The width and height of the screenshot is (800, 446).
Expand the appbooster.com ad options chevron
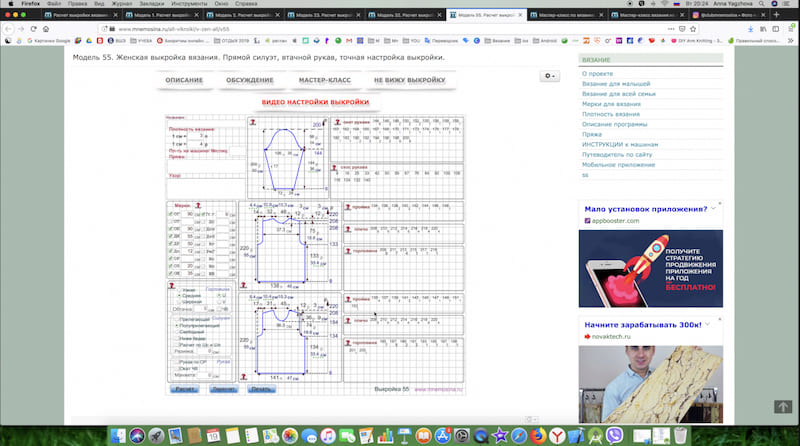pyautogui.click(x=713, y=208)
